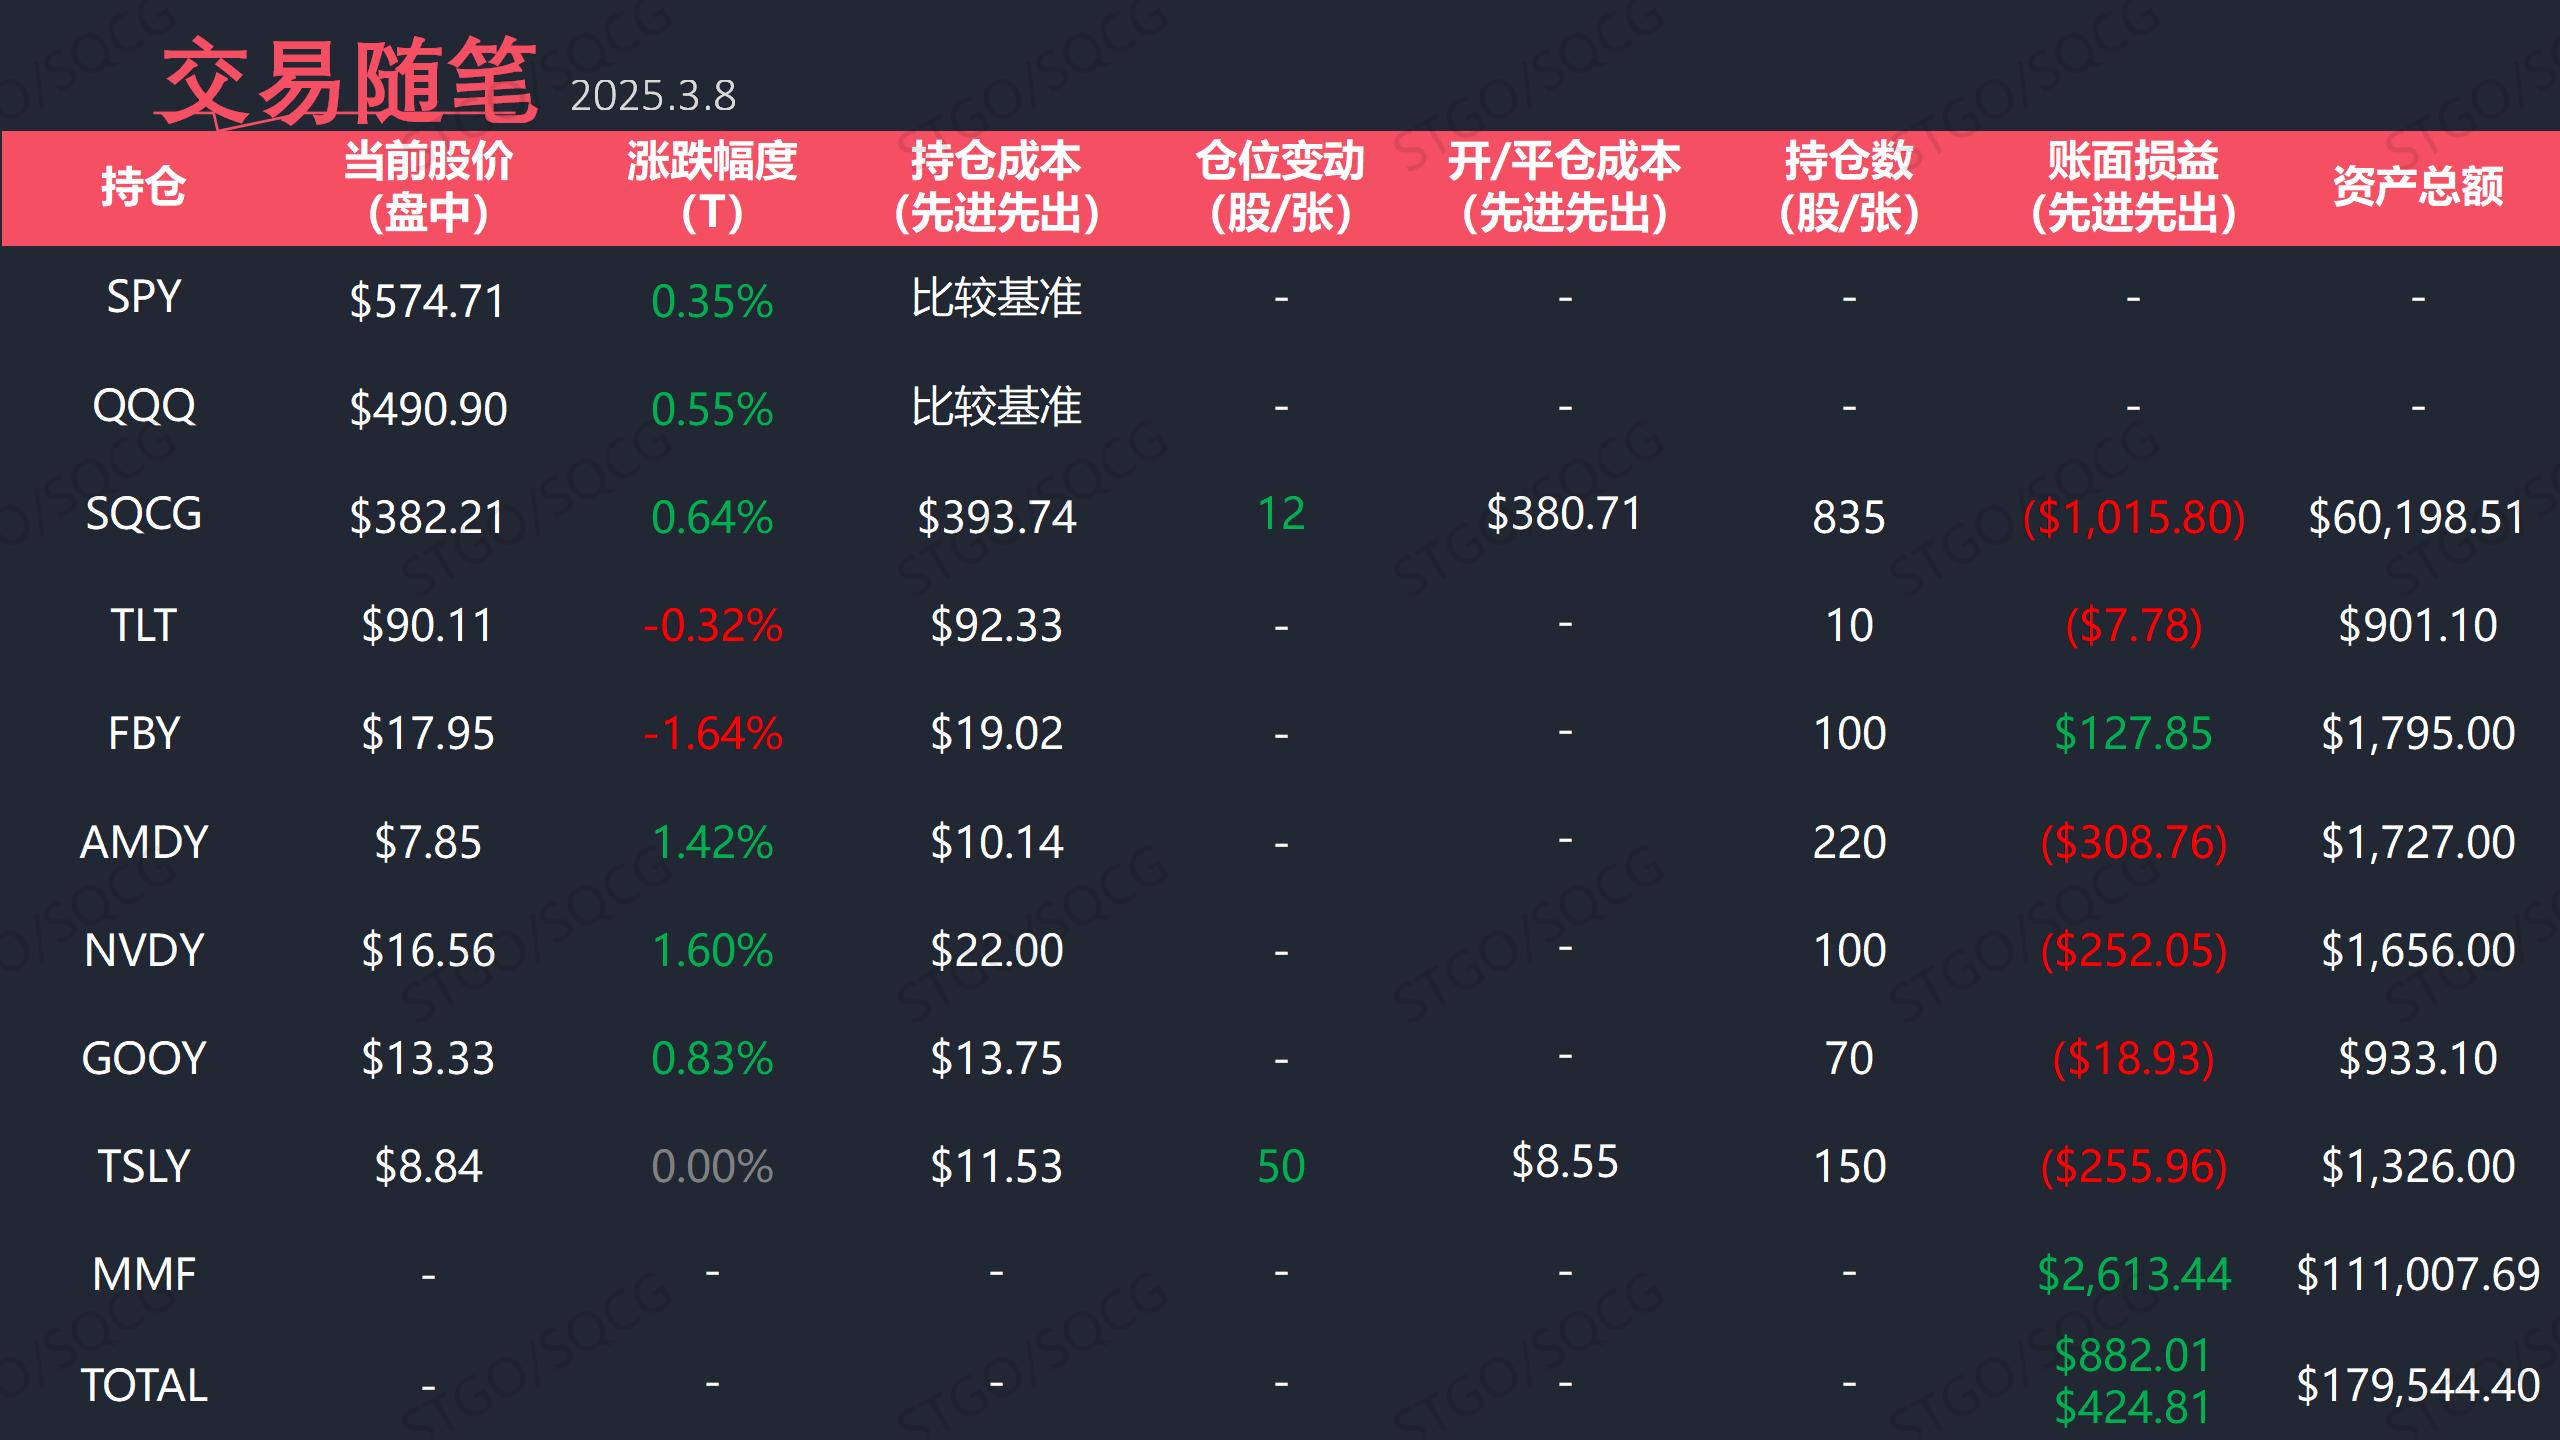Select MMF total assets $111,007.69
This screenshot has height=1440, width=2560.
pos(2418,1275)
